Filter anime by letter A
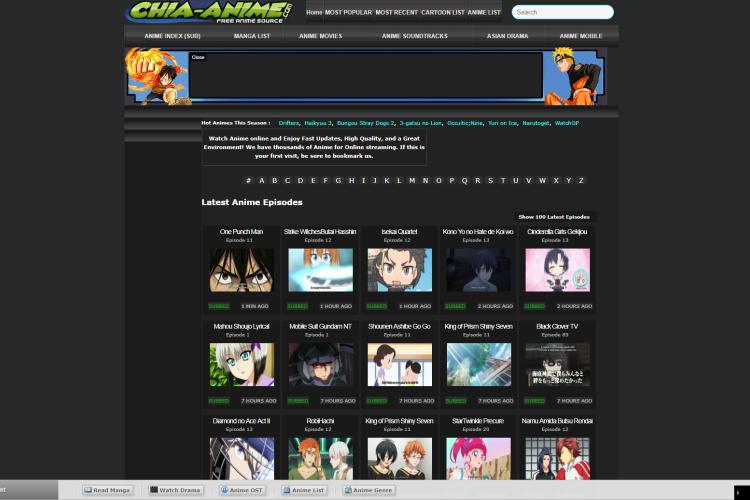The height and width of the screenshot is (500, 750). [x=262, y=181]
